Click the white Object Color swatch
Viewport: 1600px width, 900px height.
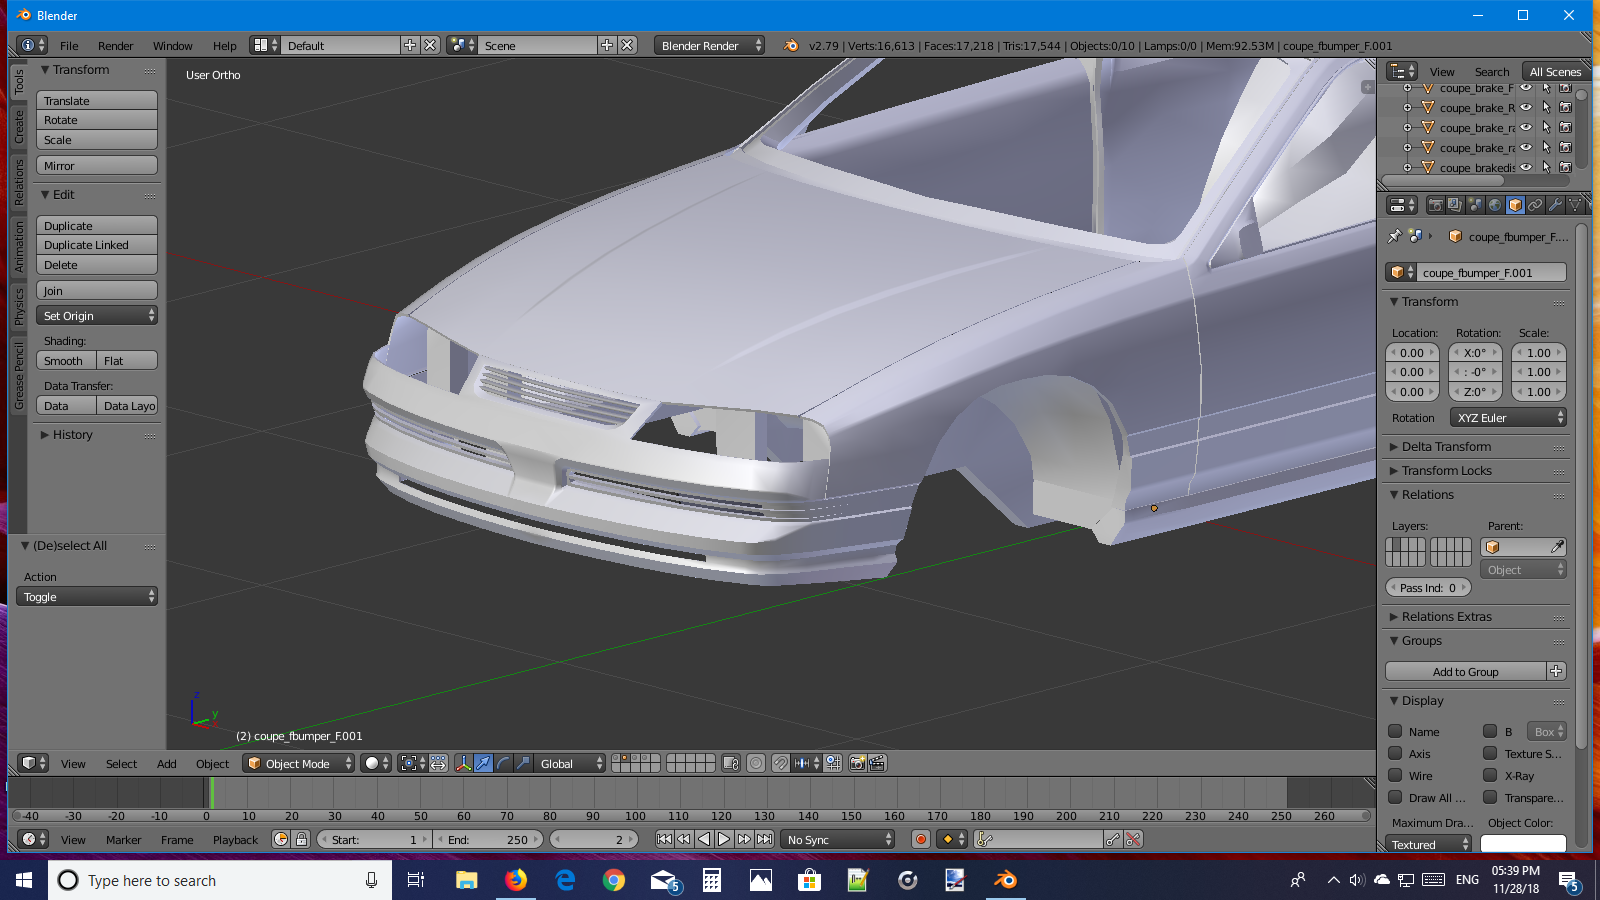(1522, 844)
